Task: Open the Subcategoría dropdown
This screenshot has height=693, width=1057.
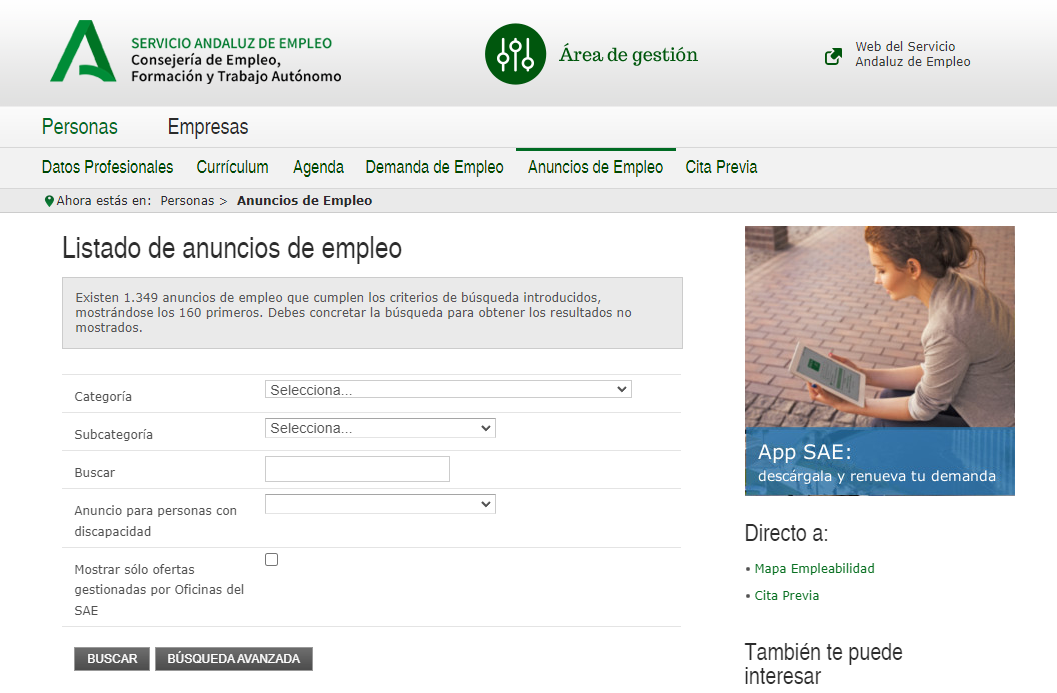Action: 380,427
